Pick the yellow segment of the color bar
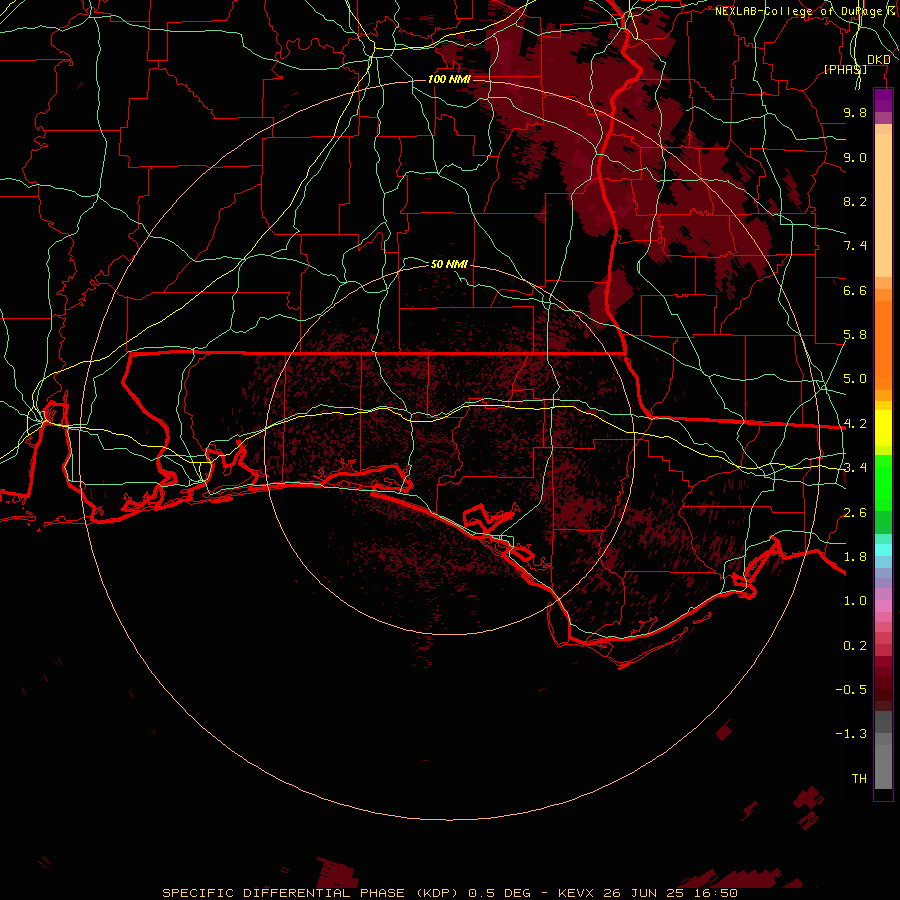 (x=883, y=428)
